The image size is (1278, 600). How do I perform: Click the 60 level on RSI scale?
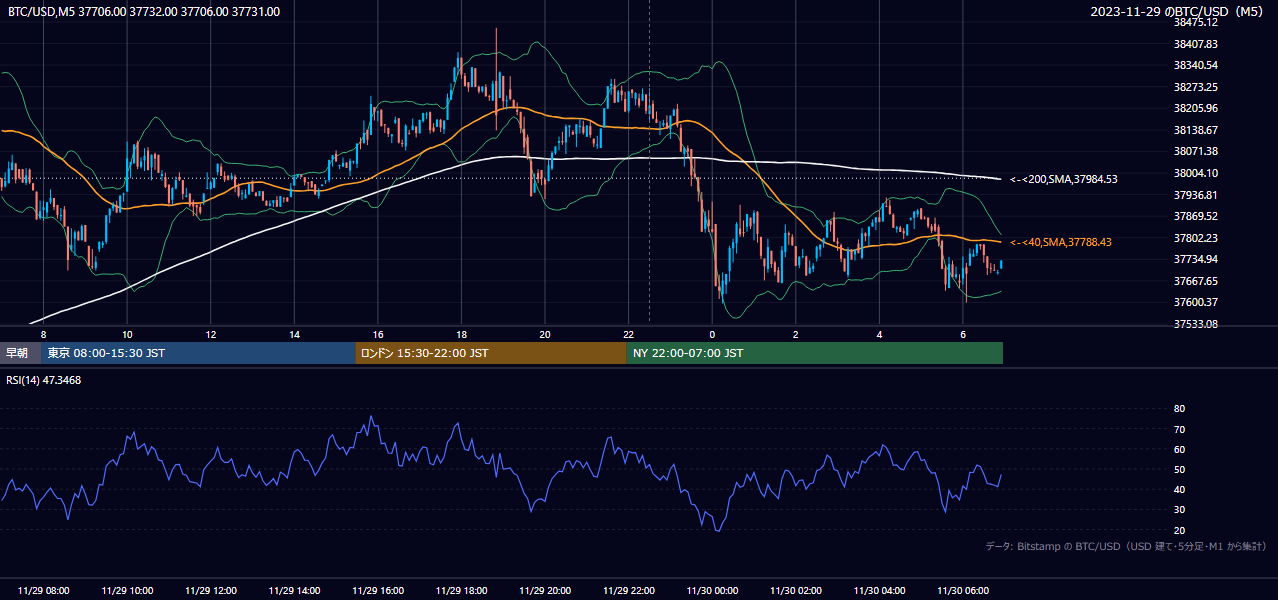pyautogui.click(x=1179, y=449)
